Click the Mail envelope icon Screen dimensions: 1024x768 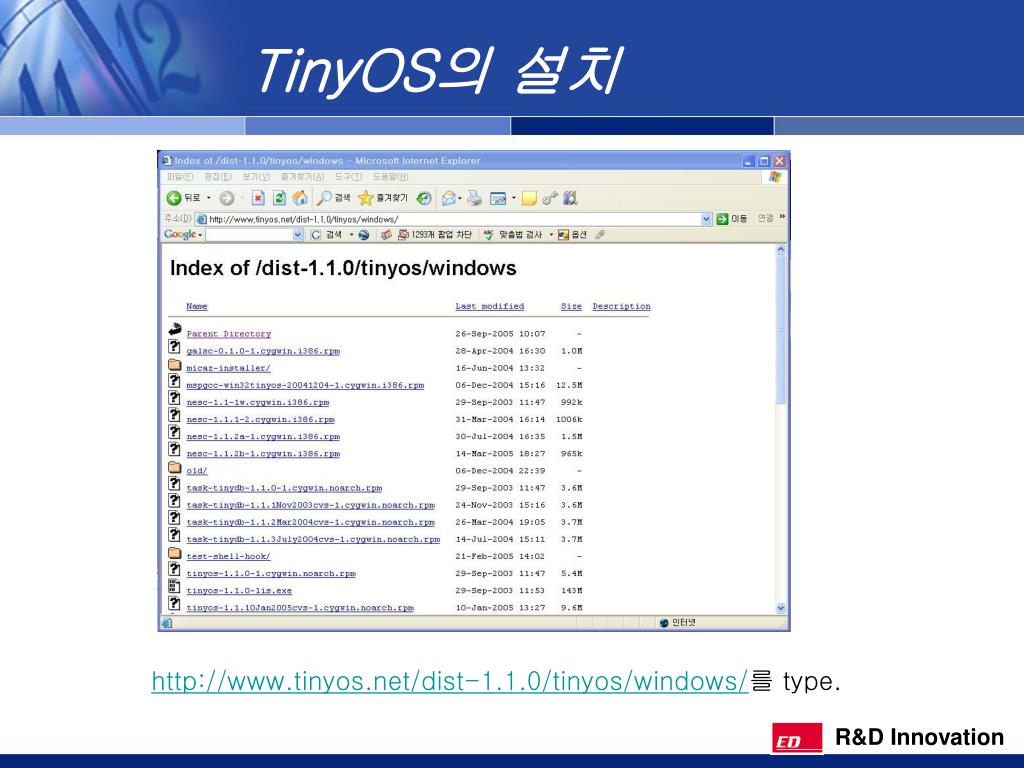(449, 198)
